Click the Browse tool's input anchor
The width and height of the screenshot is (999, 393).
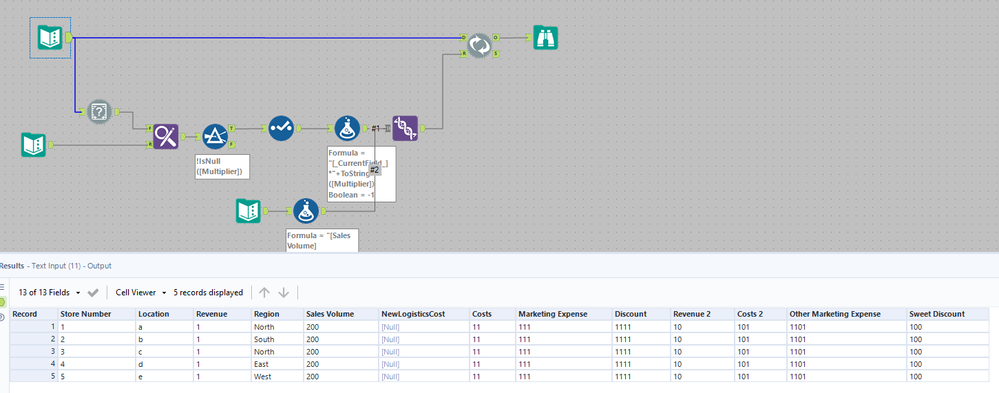coord(529,38)
